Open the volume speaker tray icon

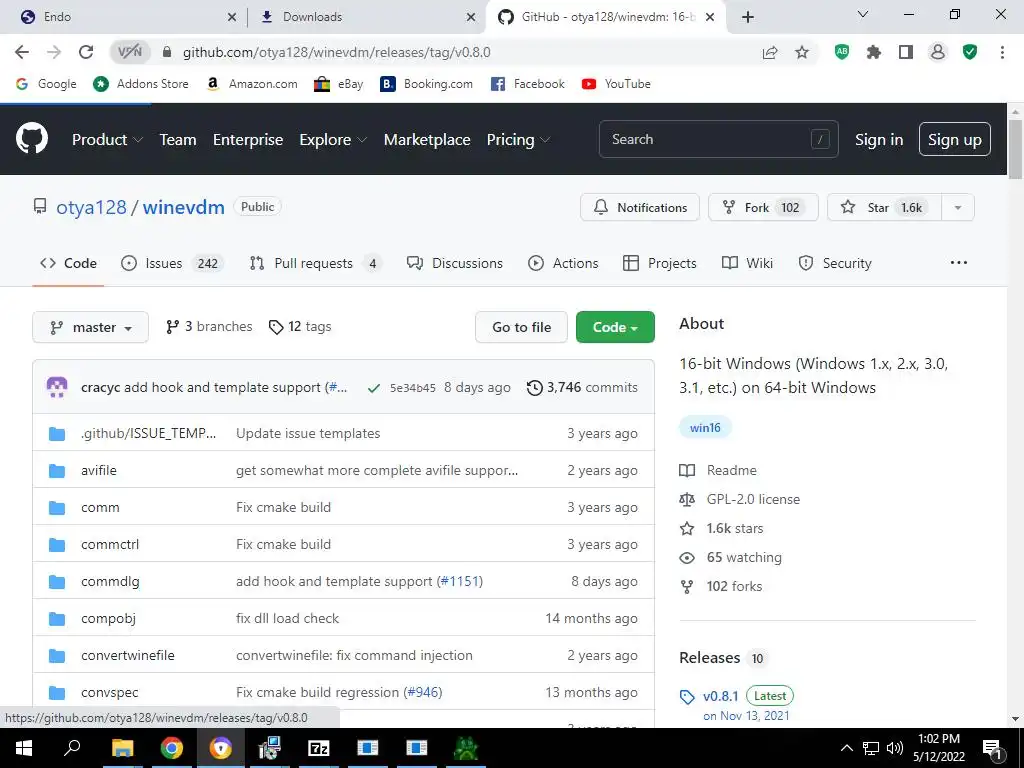895,748
